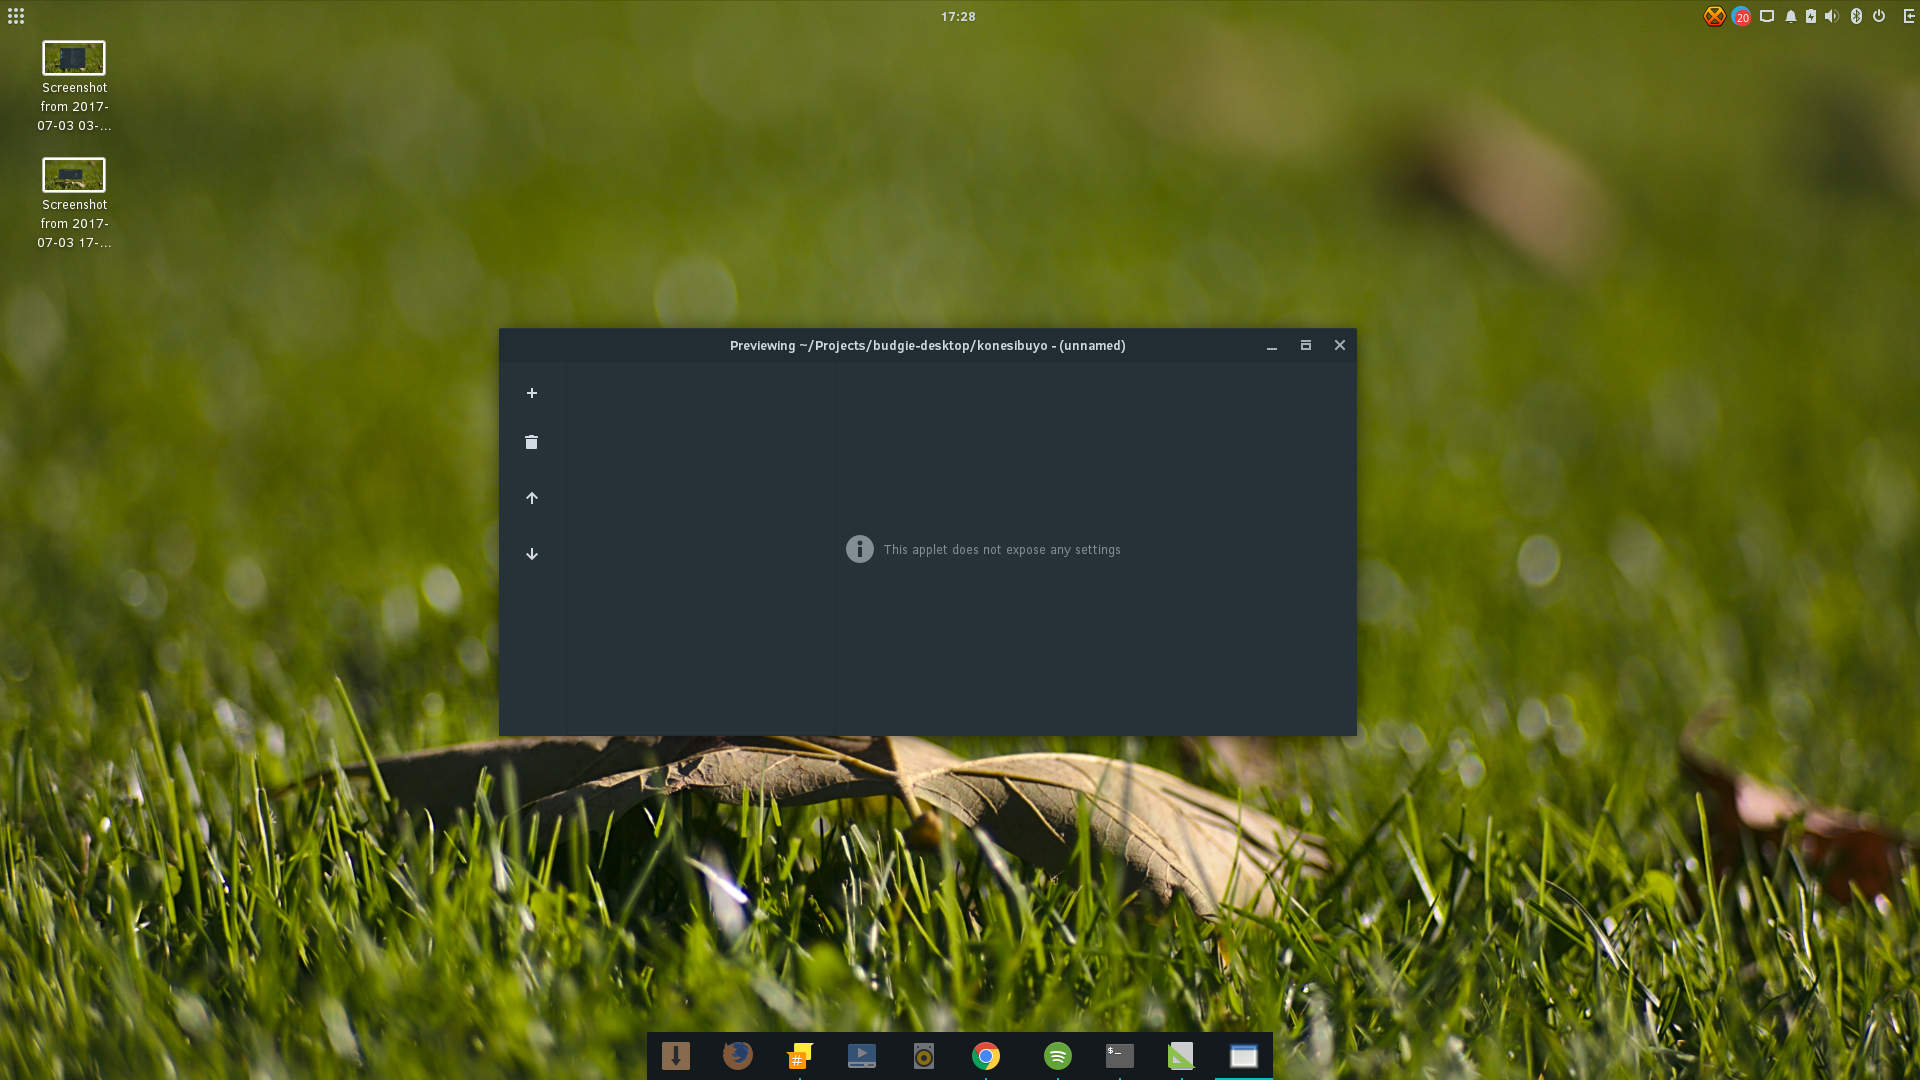
Task: Launch Google Chrome from the dock
Action: point(986,1056)
